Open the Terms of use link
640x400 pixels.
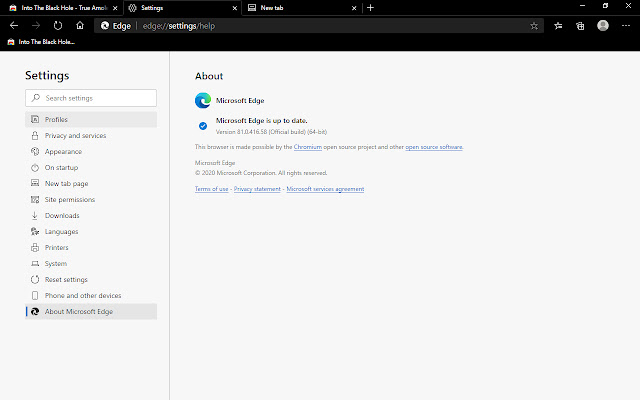[x=211, y=189]
